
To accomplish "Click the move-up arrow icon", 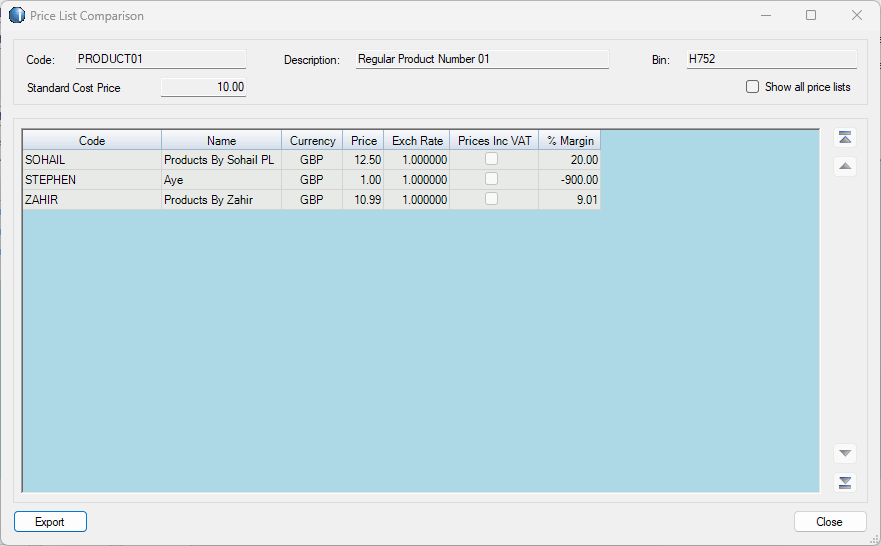I will click(845, 166).
